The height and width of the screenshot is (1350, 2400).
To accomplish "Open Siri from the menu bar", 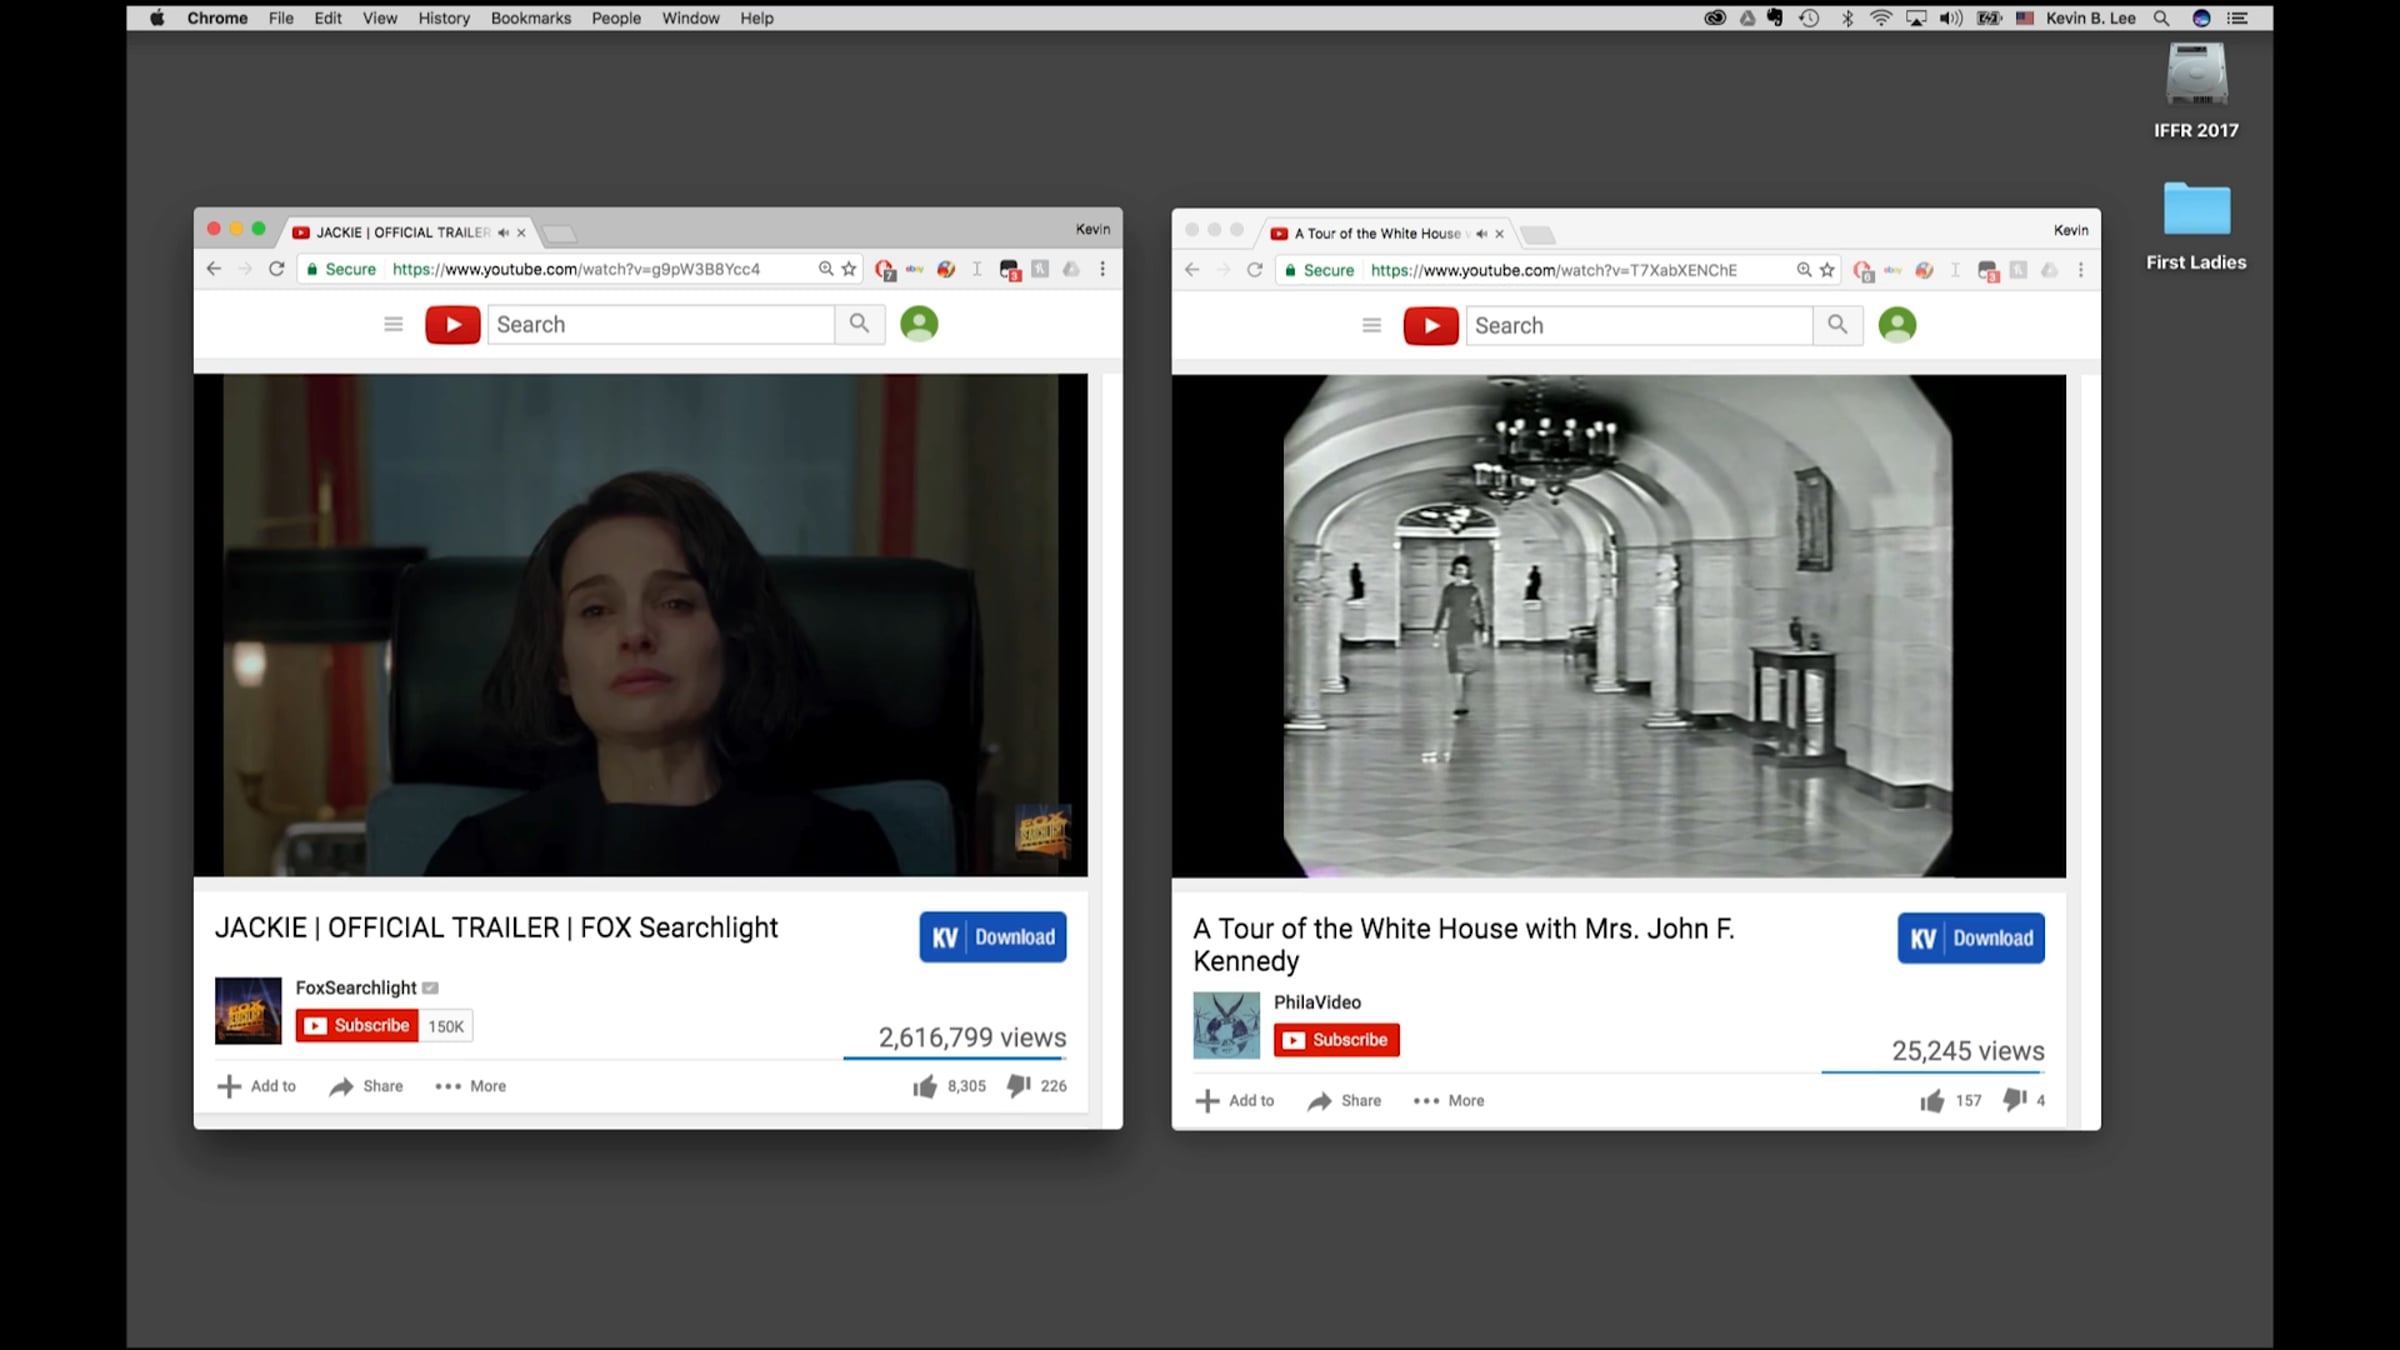I will click(2201, 18).
